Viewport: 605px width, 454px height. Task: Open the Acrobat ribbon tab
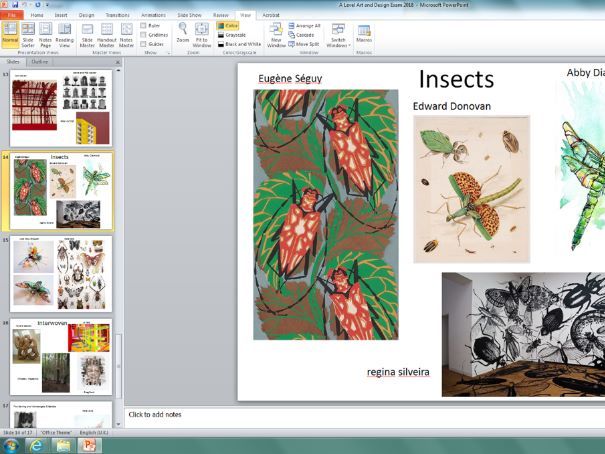click(271, 15)
